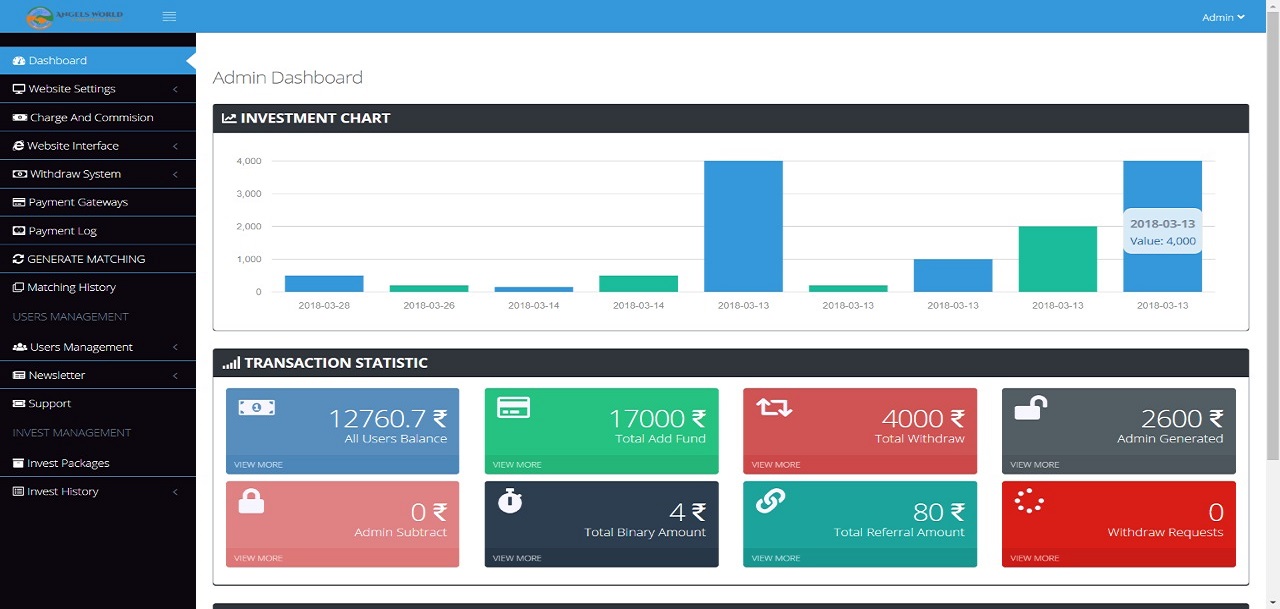
Task: Click the credit card icon on Total Add Fund
Action: pyautogui.click(x=514, y=408)
